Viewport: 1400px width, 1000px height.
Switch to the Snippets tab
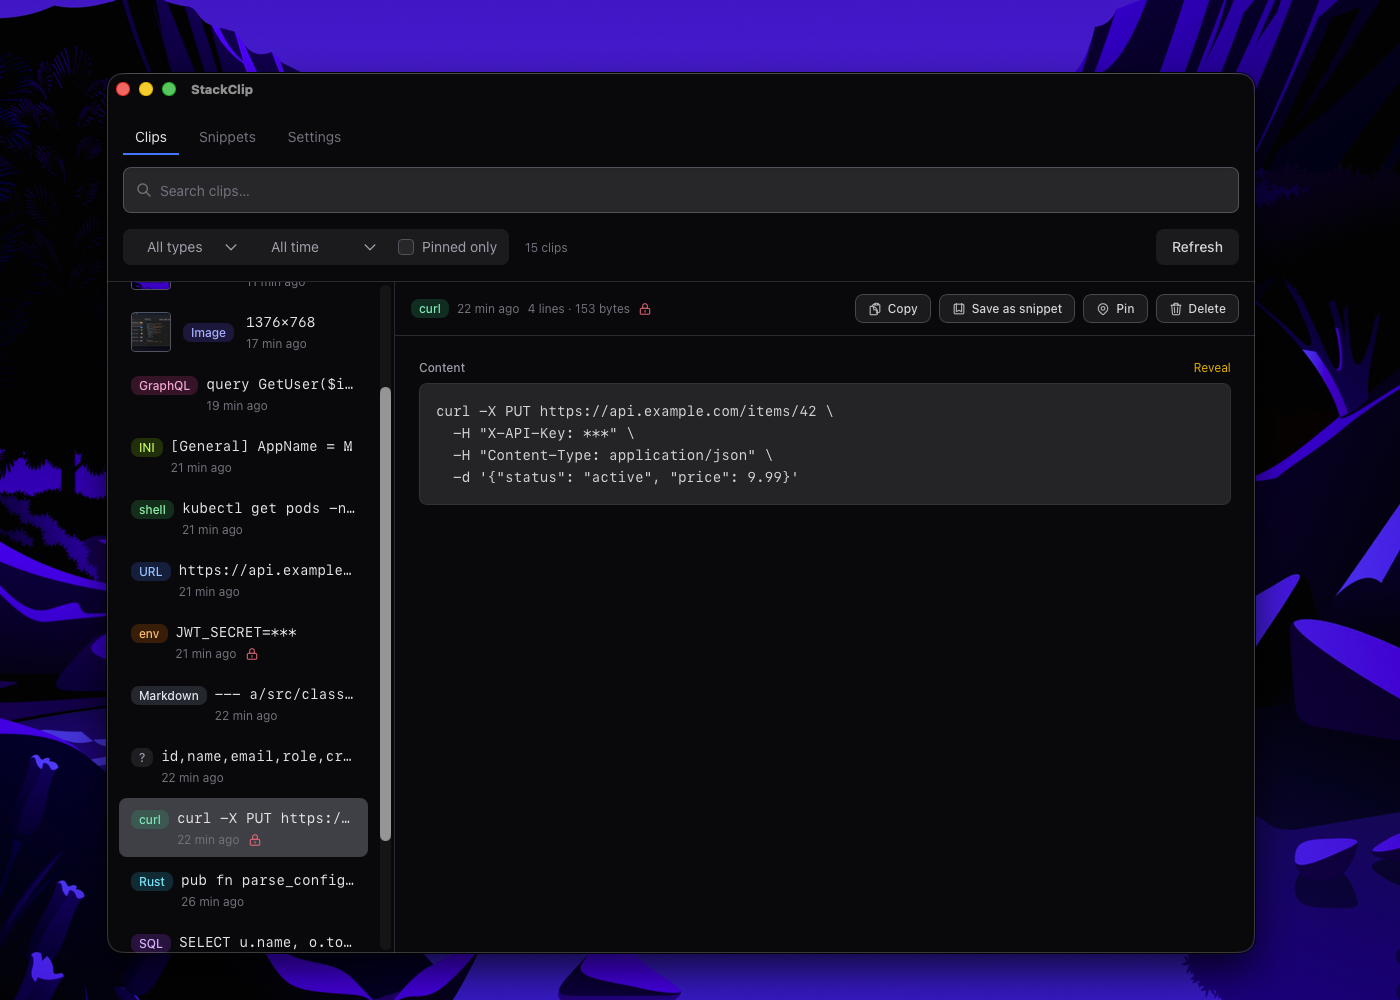pos(227,137)
